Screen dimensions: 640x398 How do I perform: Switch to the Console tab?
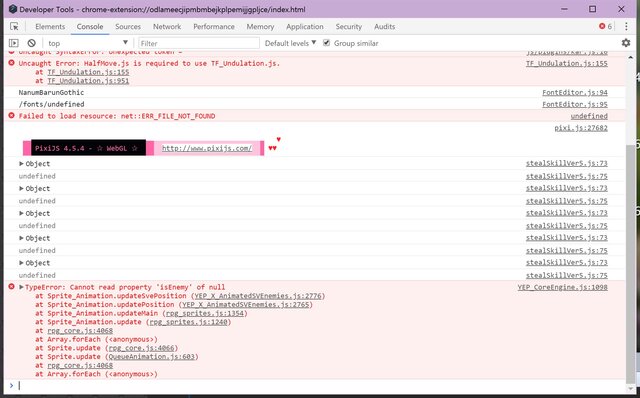point(90,27)
